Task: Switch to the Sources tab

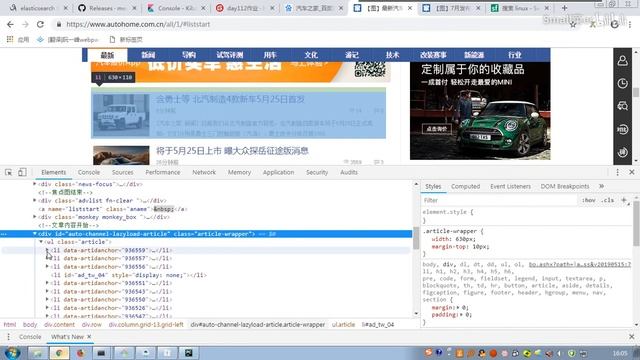Action: coord(122,172)
